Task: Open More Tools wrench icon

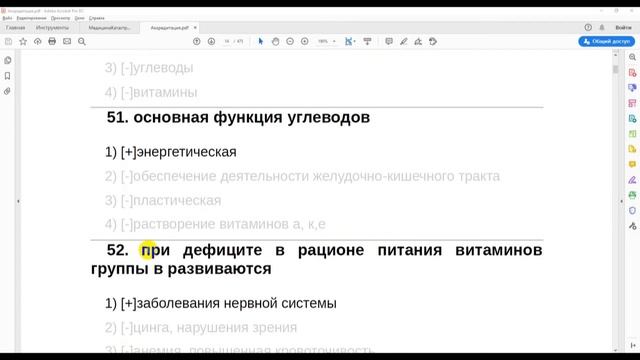Action: click(632, 226)
